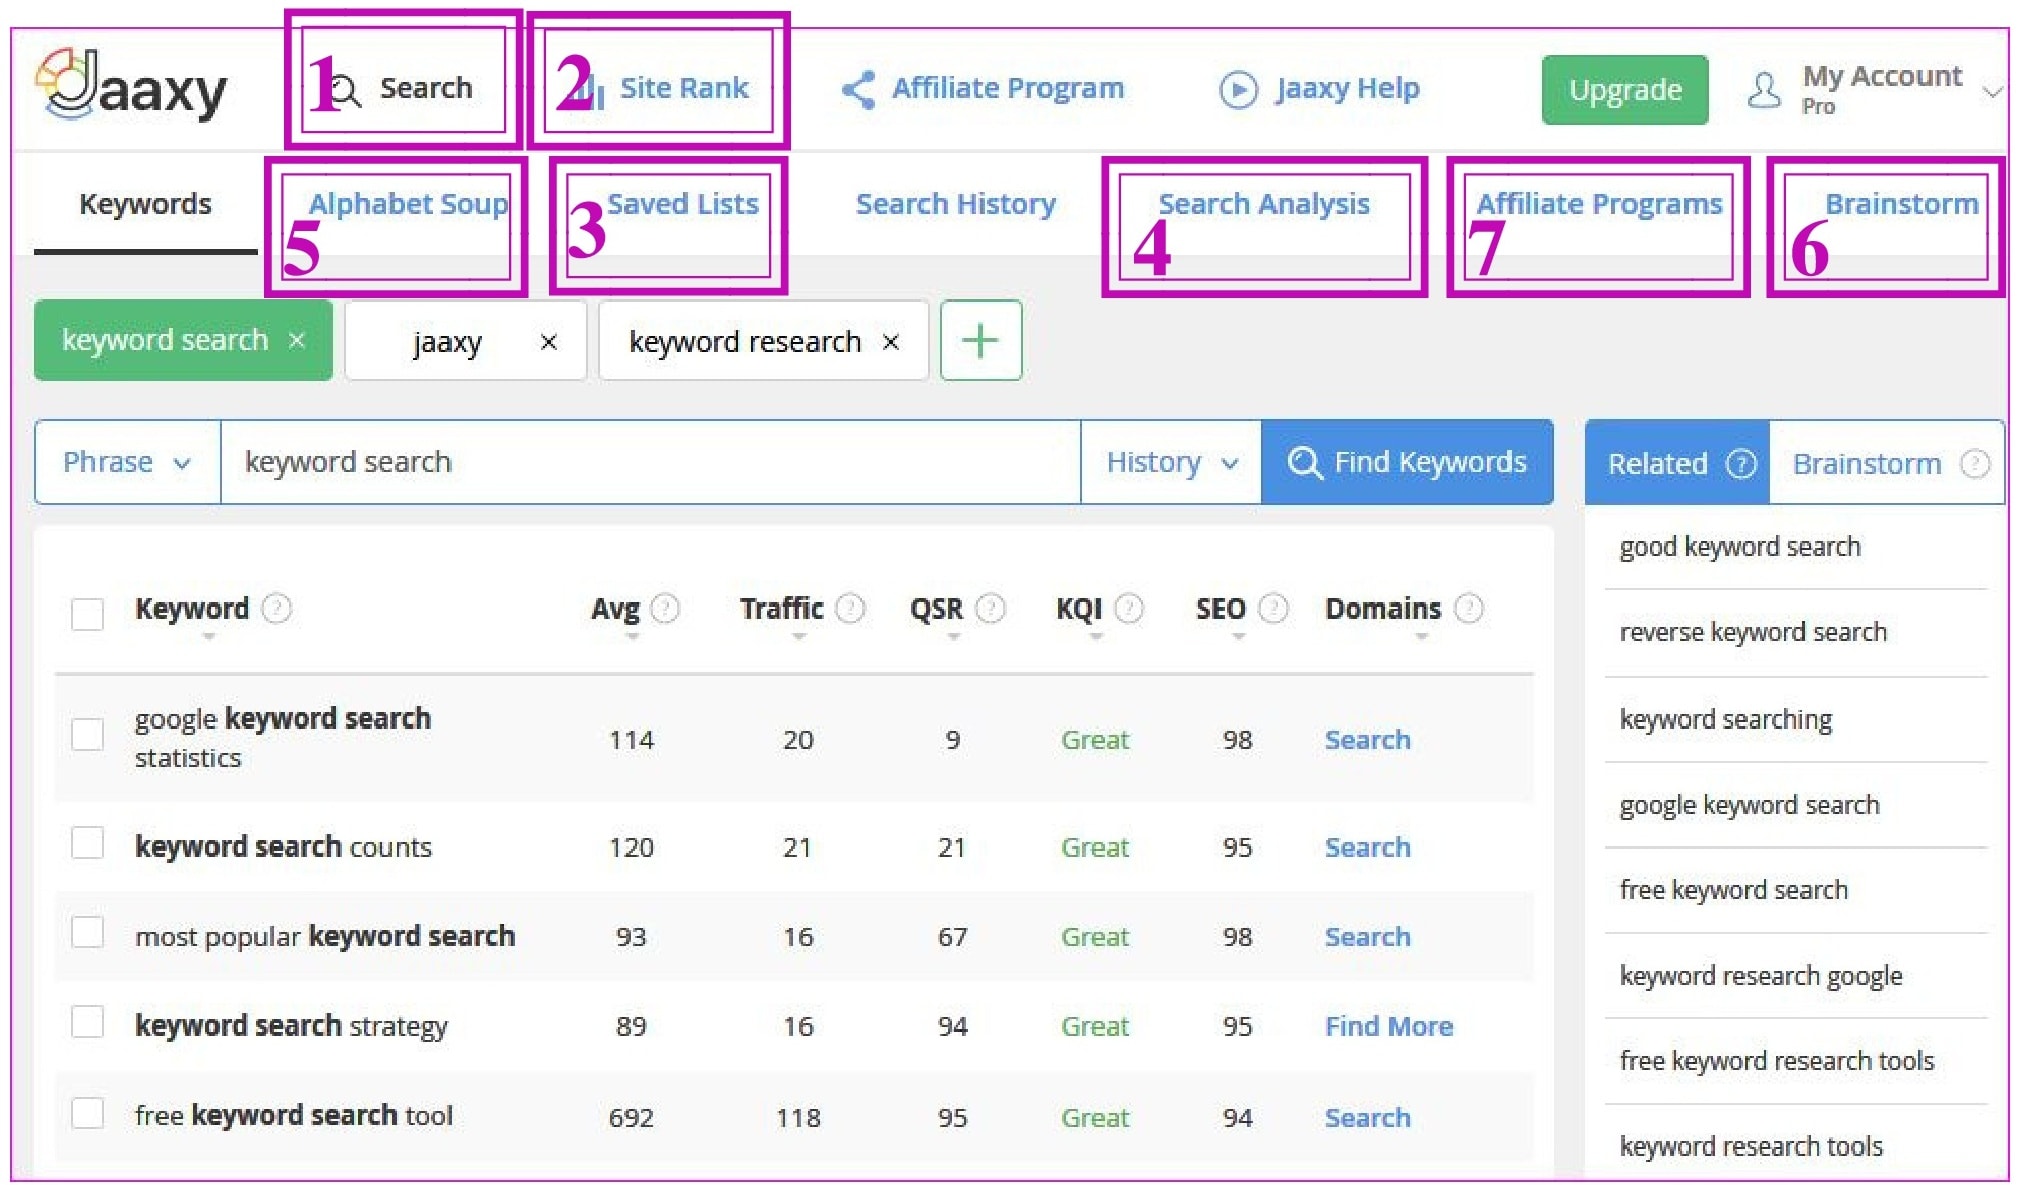2020x1185 pixels.
Task: Sort by the KQI column arrow
Action: (x=1096, y=637)
